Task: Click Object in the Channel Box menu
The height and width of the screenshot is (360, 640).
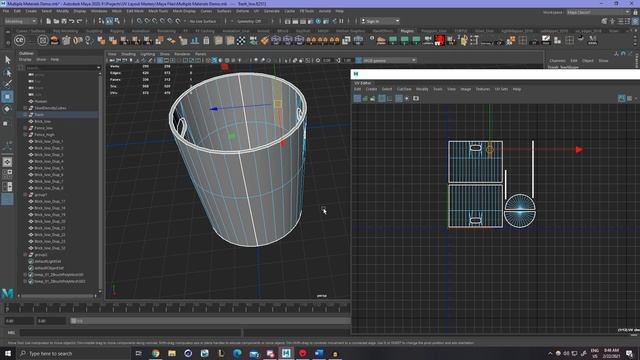Action: click(588, 61)
